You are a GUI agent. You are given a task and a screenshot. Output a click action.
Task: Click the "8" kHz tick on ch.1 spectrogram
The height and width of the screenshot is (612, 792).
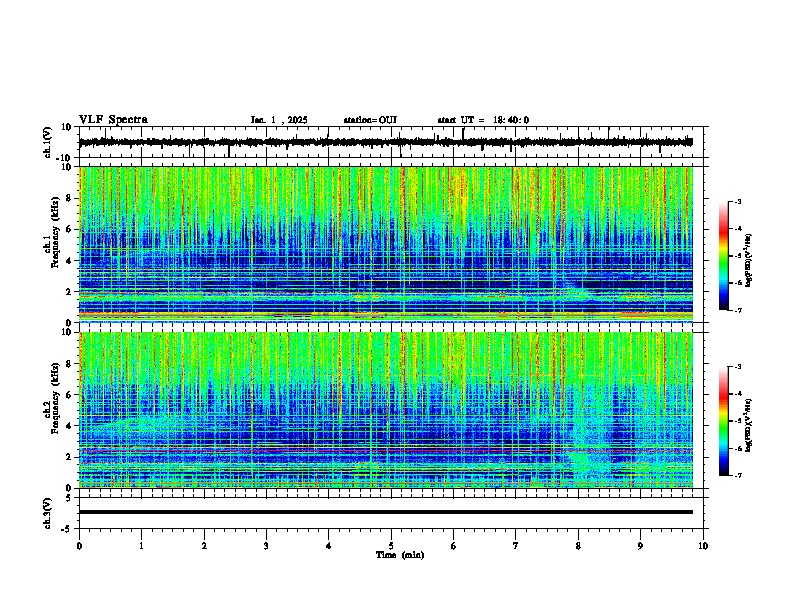click(70, 198)
